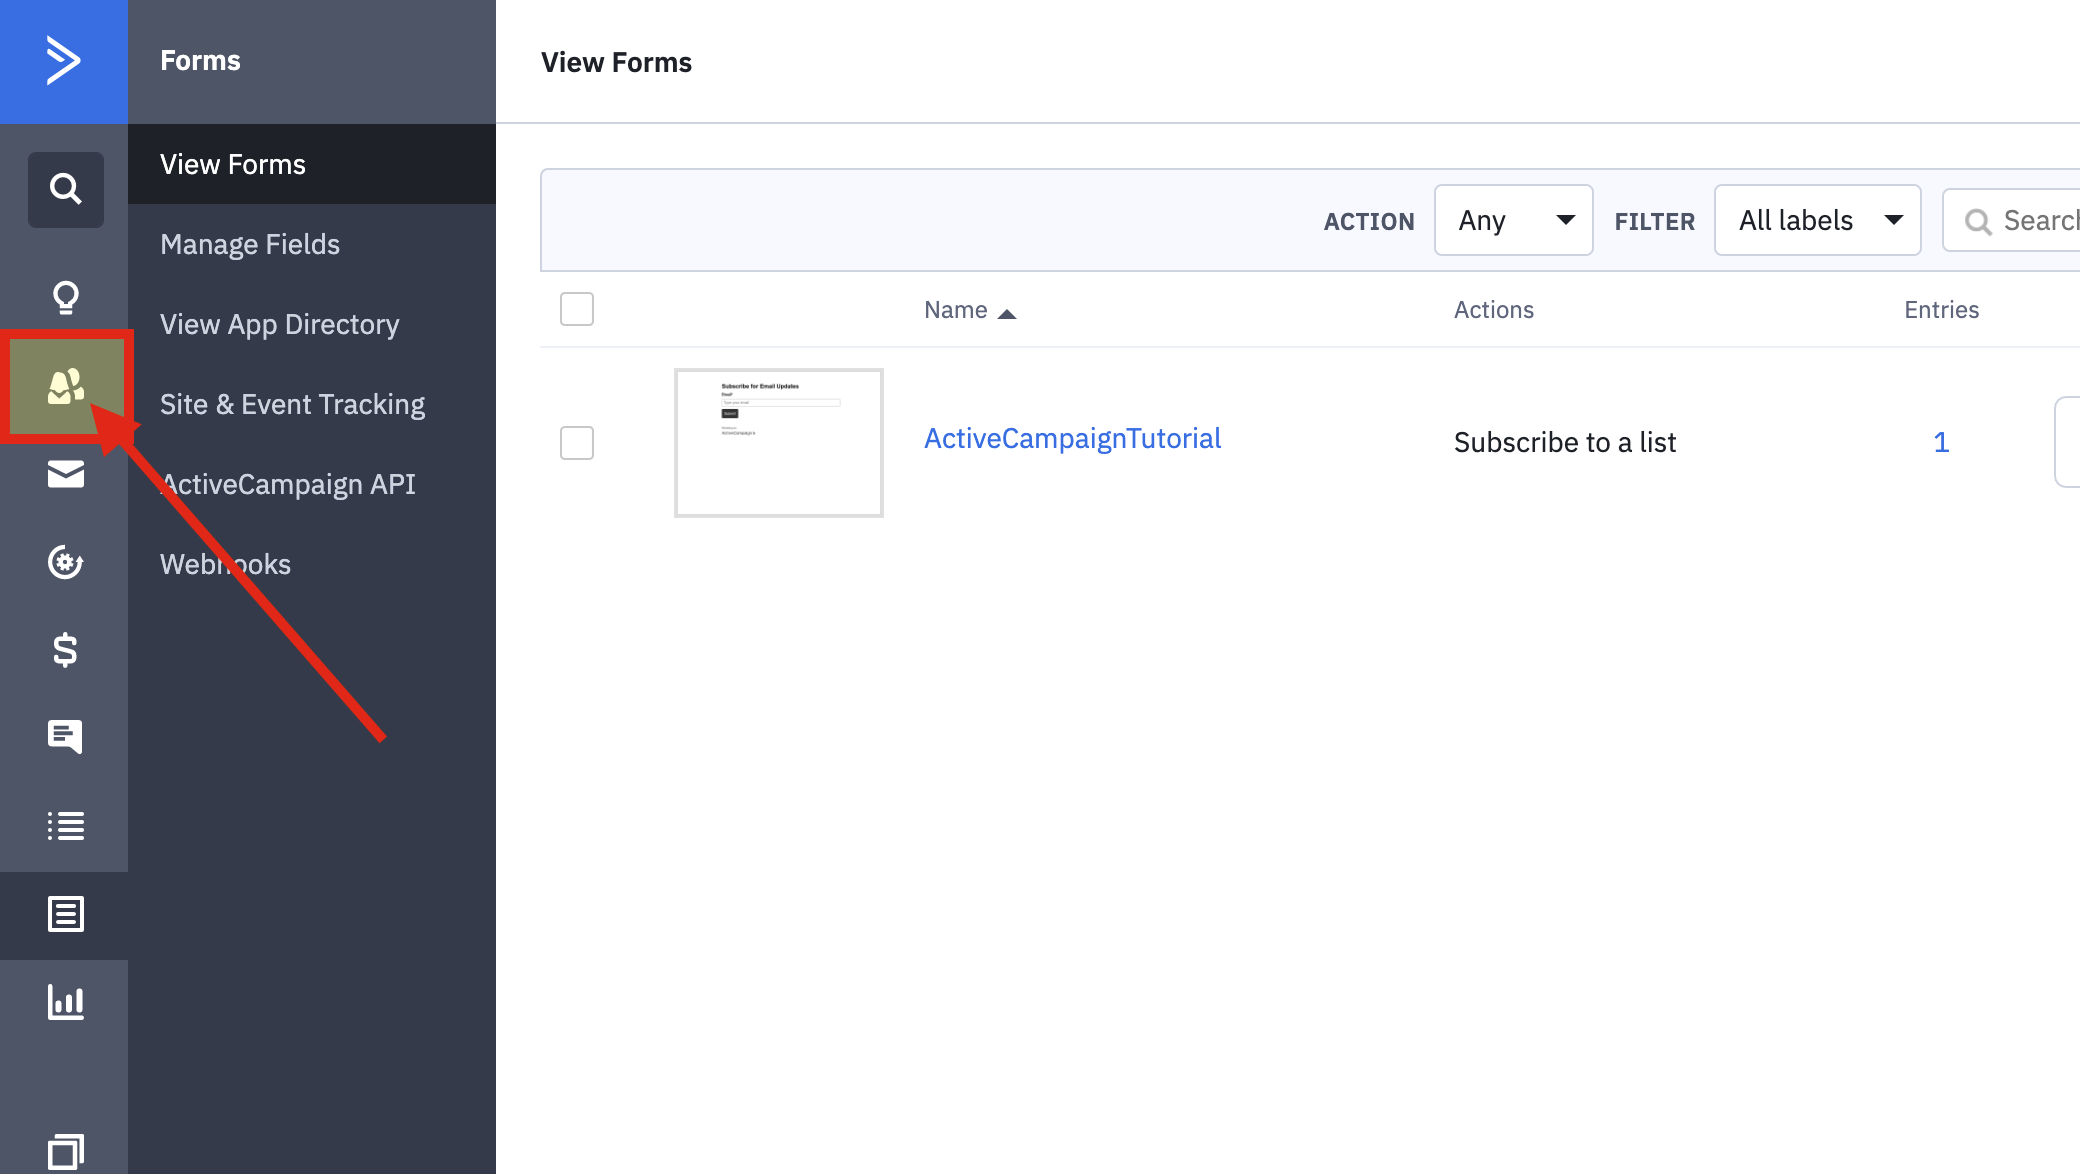Screen dimensions: 2080x1174
Task: Select Site & Event Tracking menu item
Action: click(292, 404)
